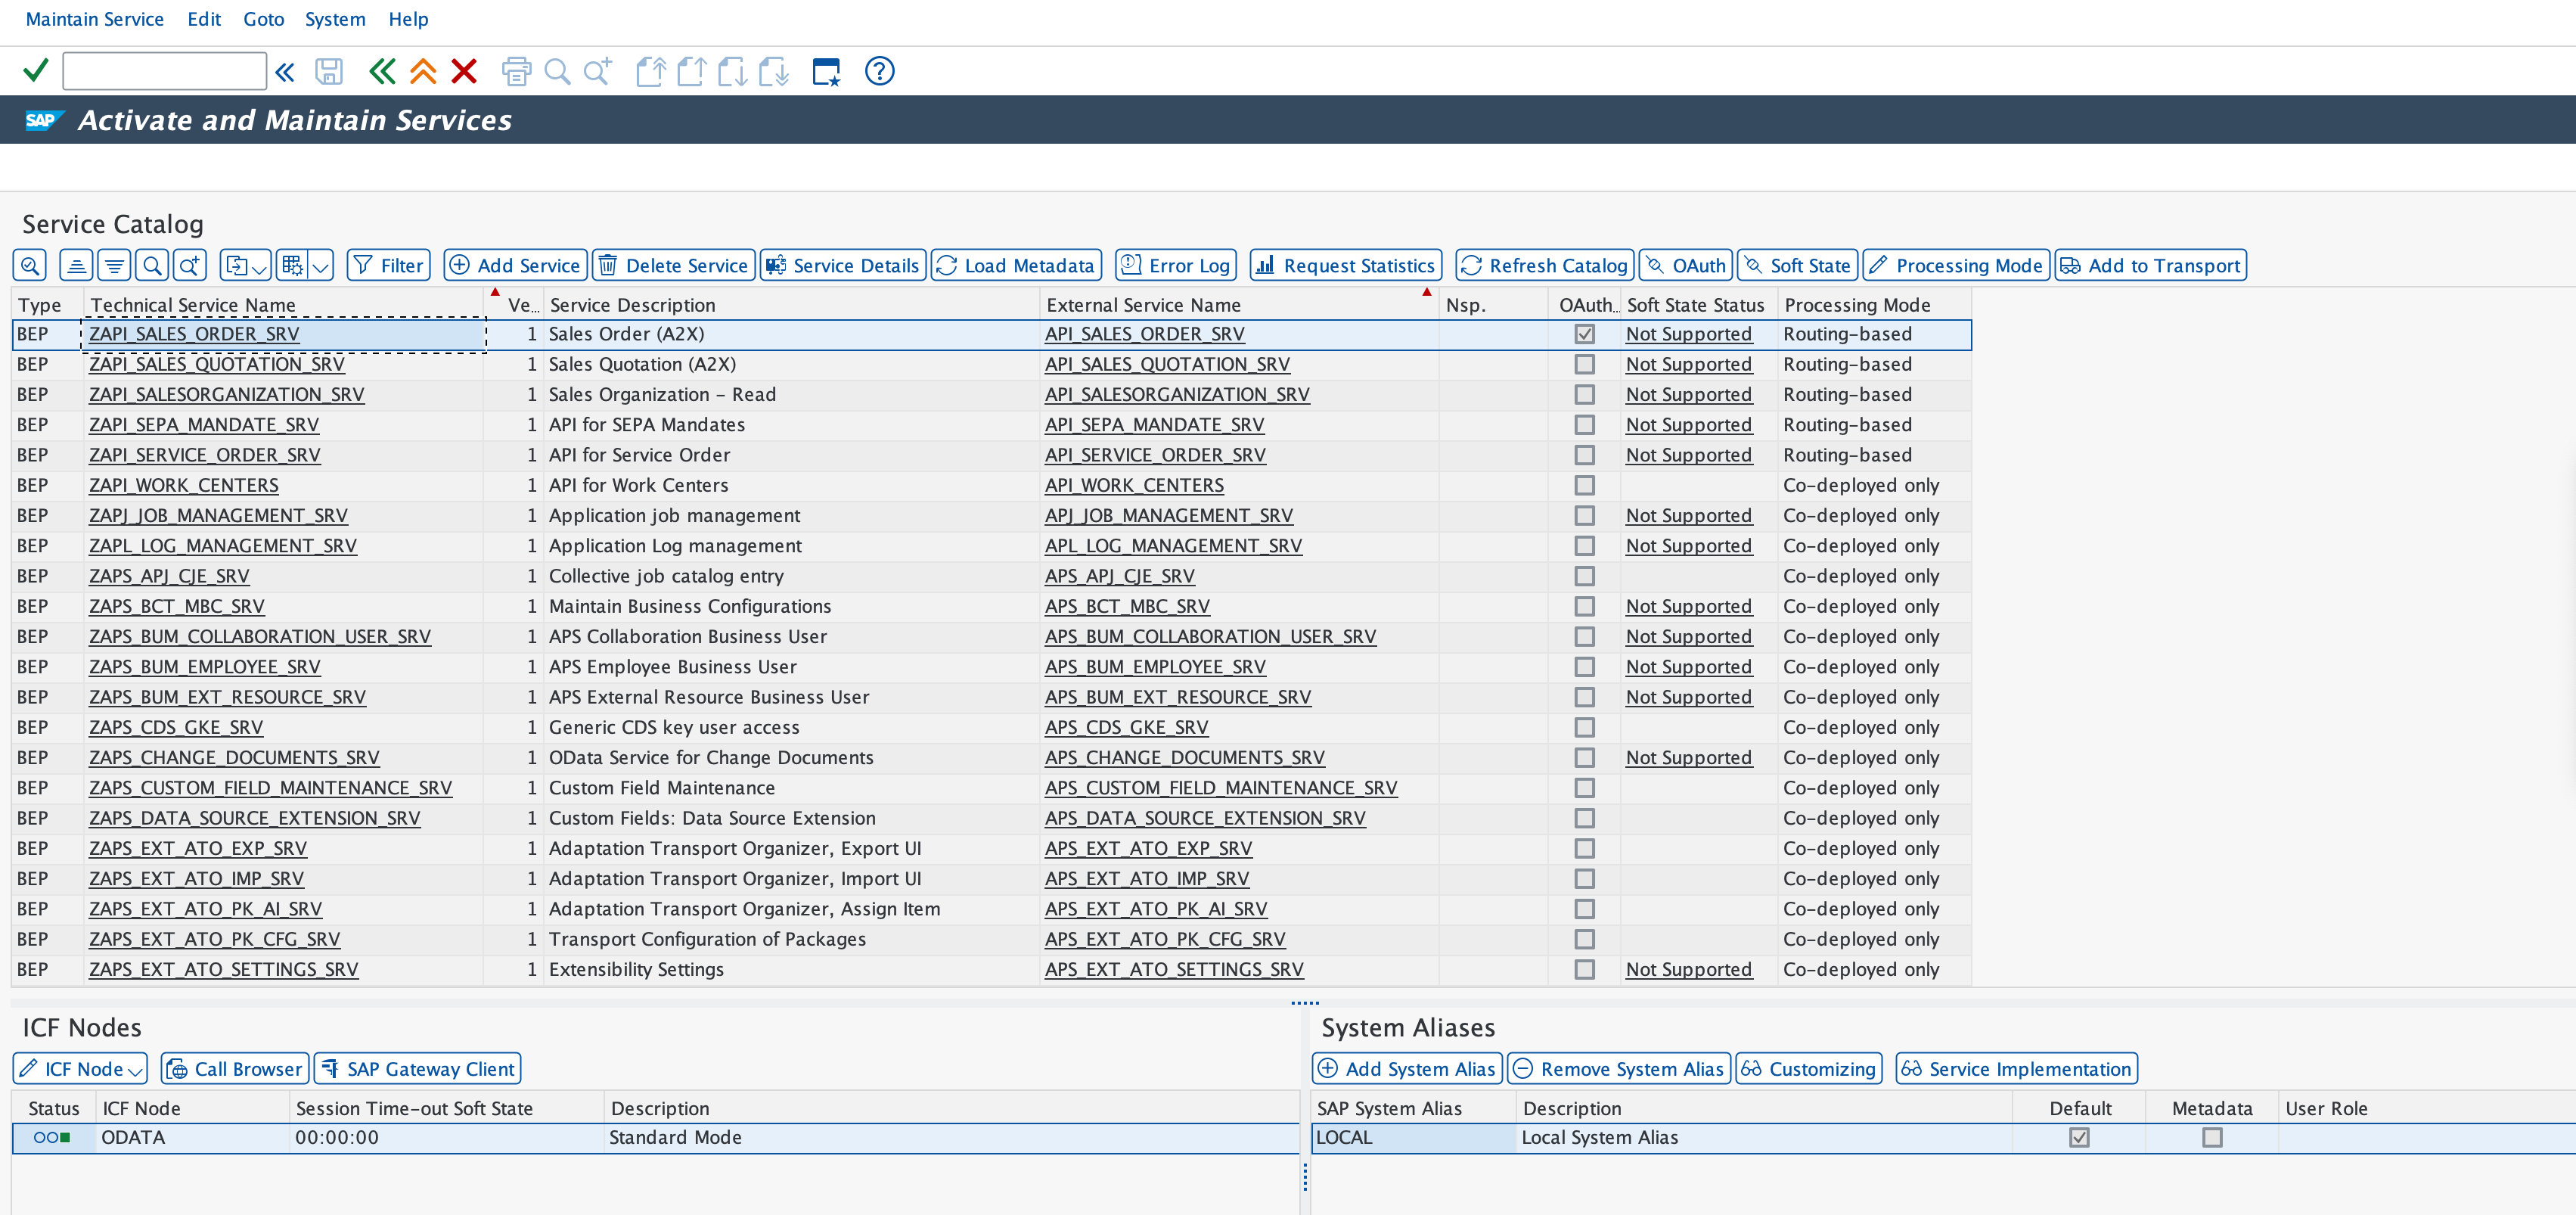Create a new session with the window icon

[826, 71]
